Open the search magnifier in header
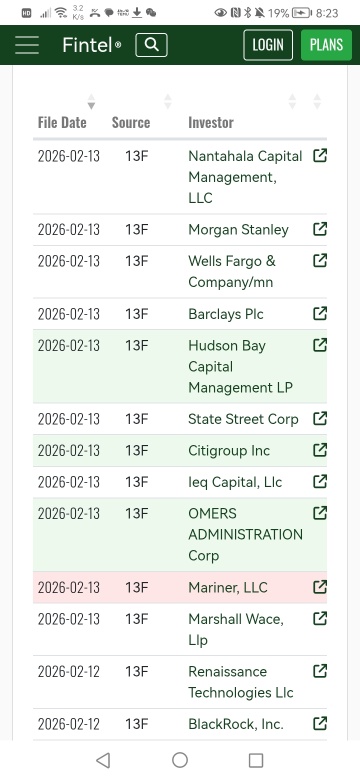The height and width of the screenshot is (780, 360). click(151, 45)
